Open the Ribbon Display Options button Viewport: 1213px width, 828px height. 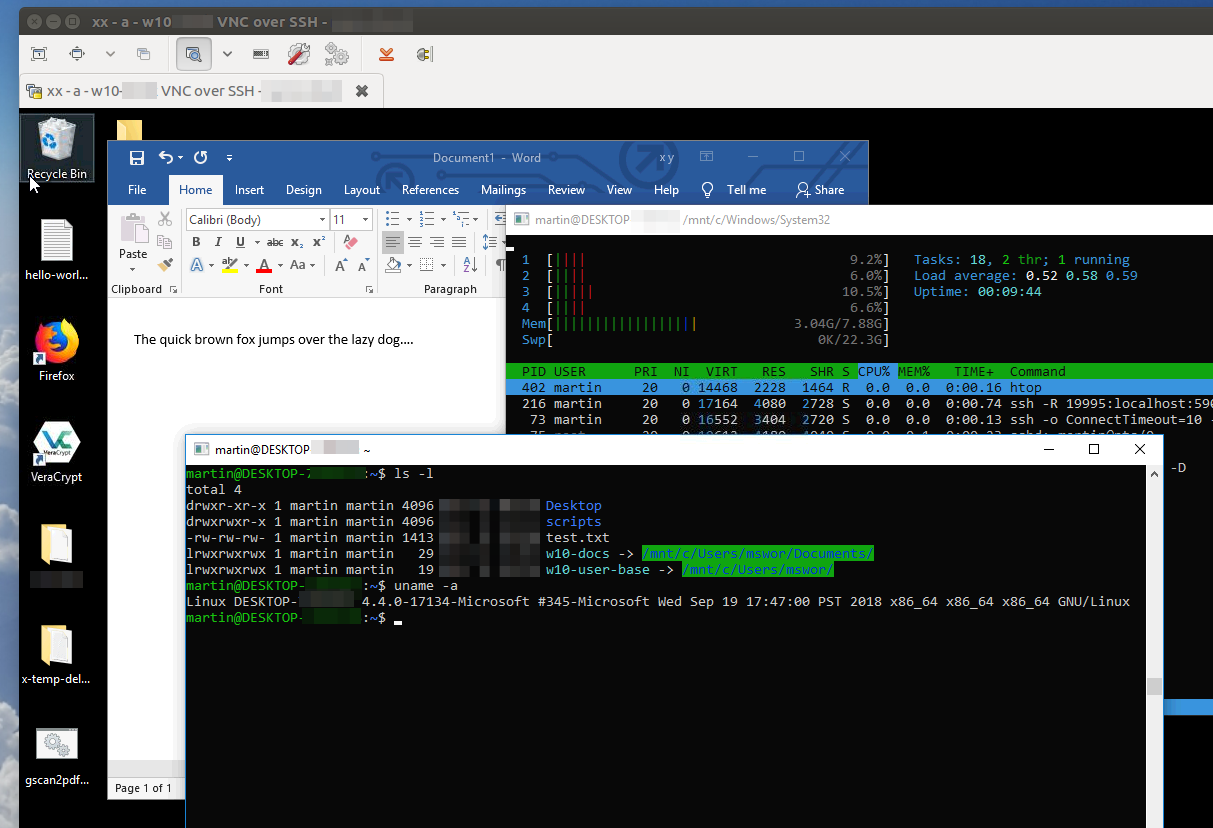click(707, 157)
